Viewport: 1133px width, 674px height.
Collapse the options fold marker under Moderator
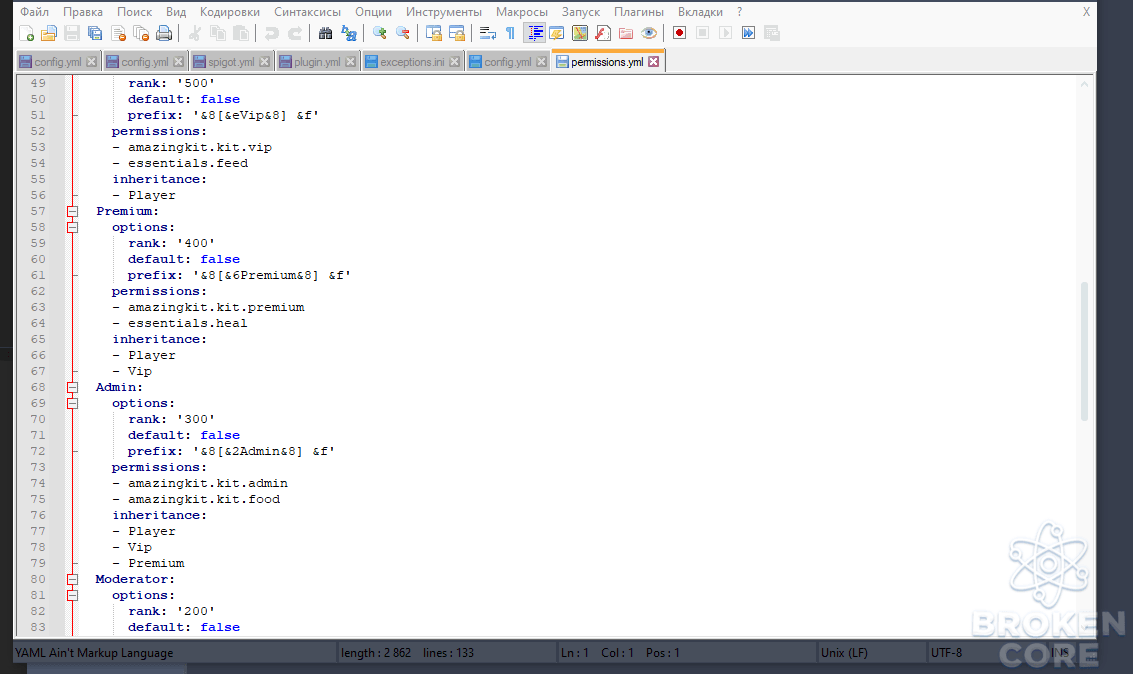72,596
